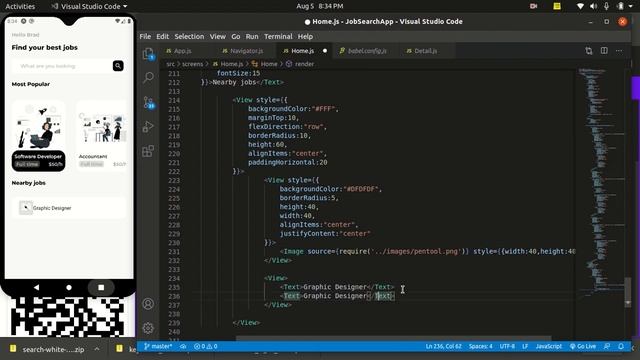640x360 pixels.
Task: Click the screen recording indicator in top bar
Action: (x=533, y=6)
